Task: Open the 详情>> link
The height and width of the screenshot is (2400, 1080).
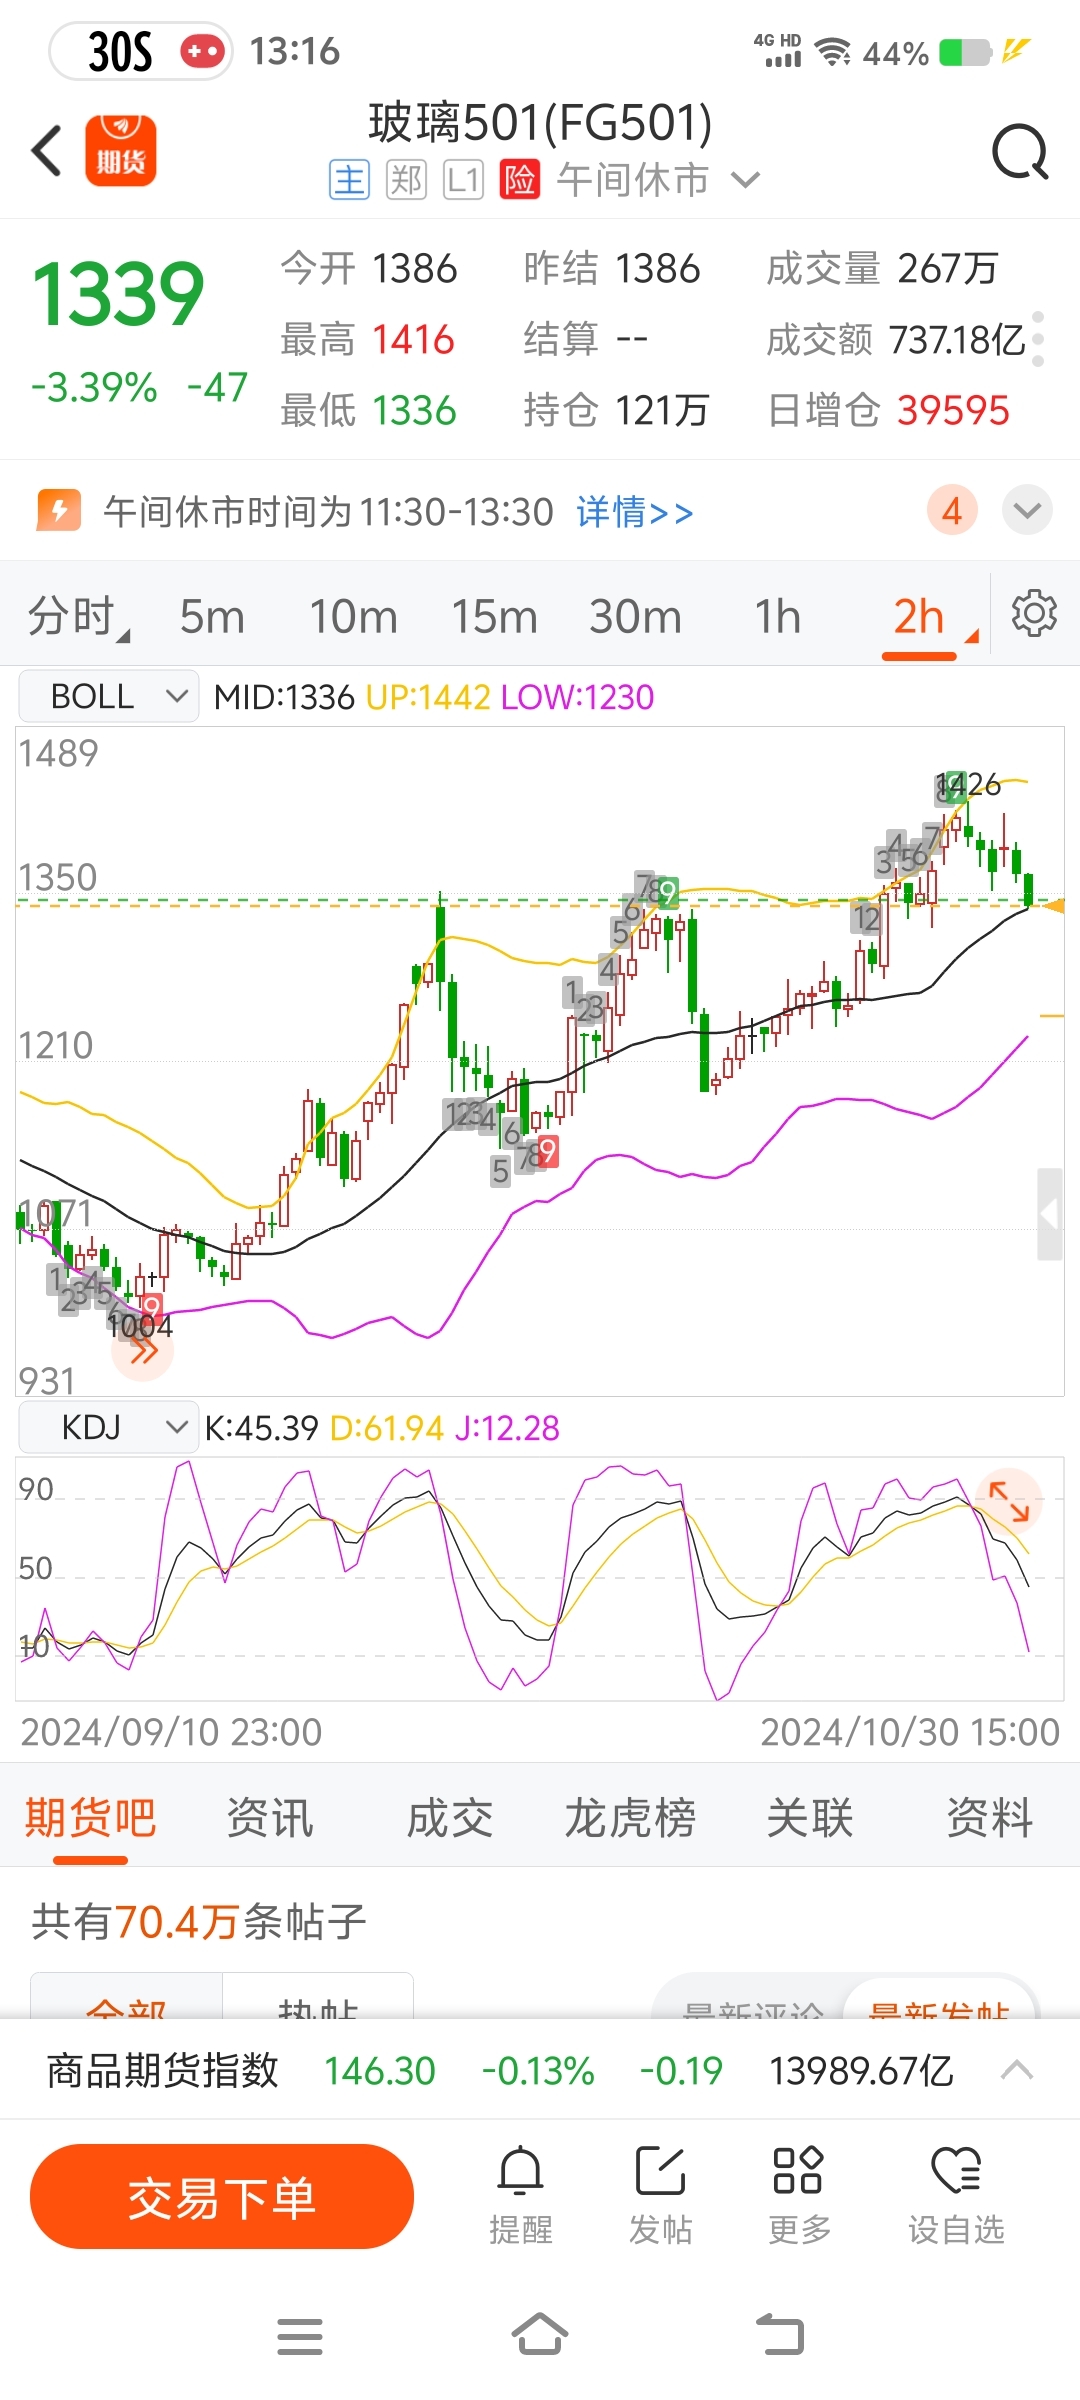Action: tap(634, 512)
